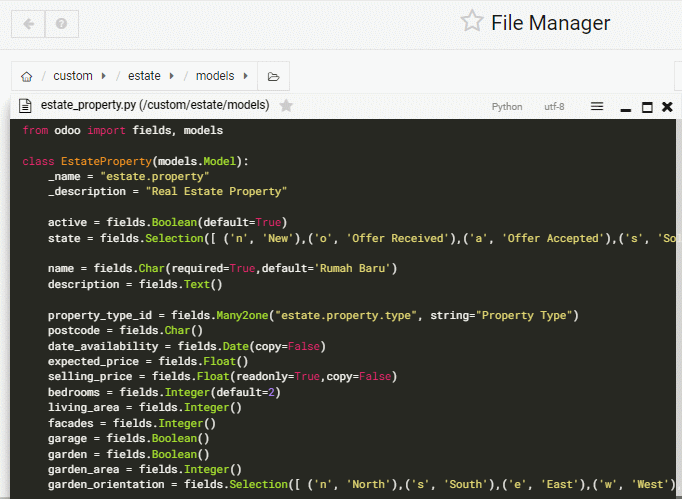This screenshot has width=682, height=499.
Task: Click the active = fields.Boolean line
Action: click(x=167, y=222)
